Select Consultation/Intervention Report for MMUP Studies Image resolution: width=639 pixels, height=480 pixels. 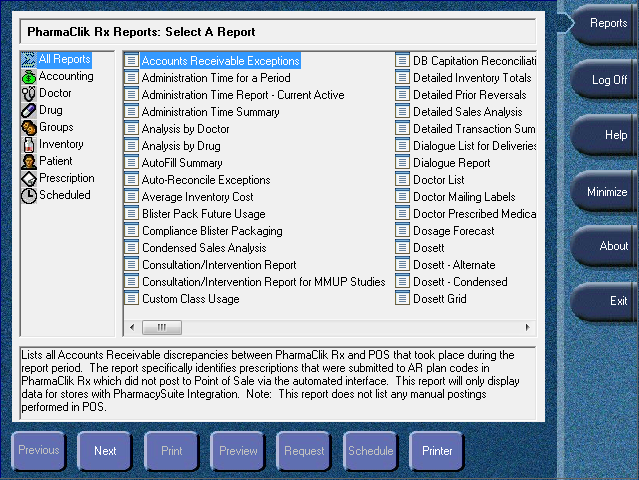pos(264,282)
